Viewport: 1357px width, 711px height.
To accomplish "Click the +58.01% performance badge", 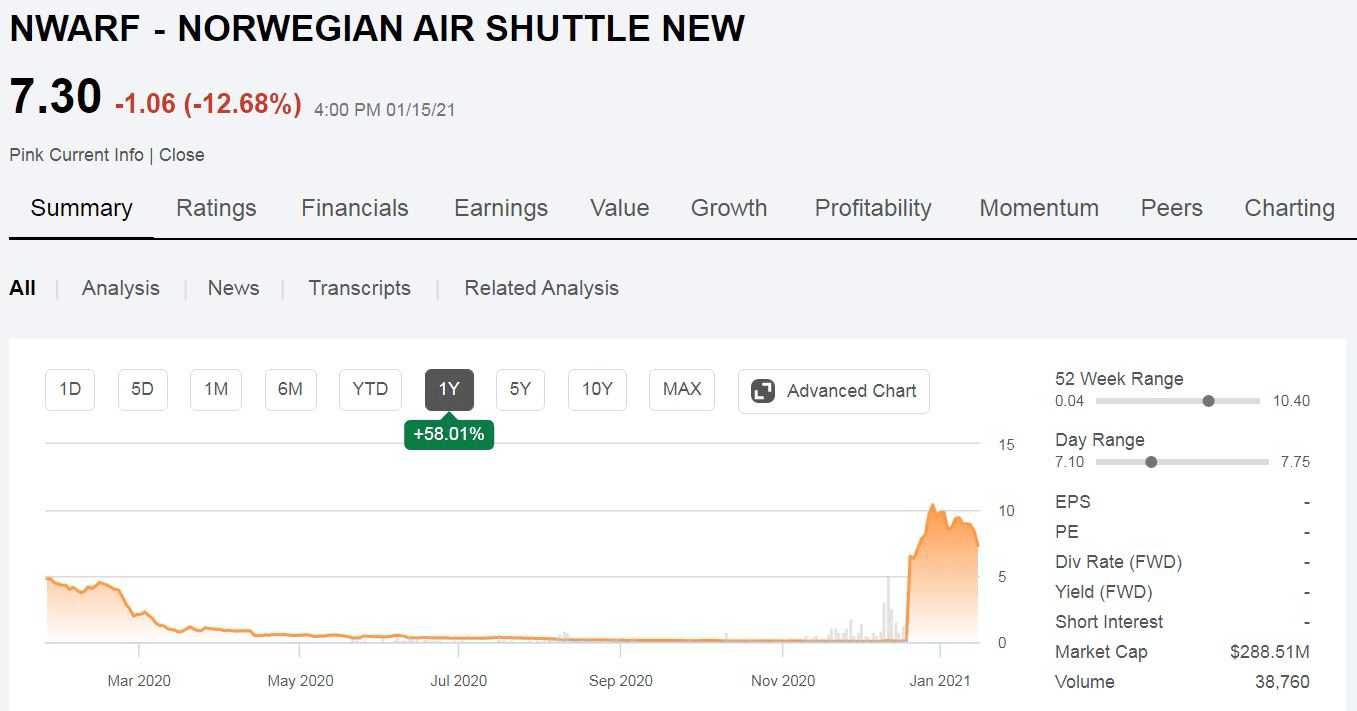I will point(449,434).
